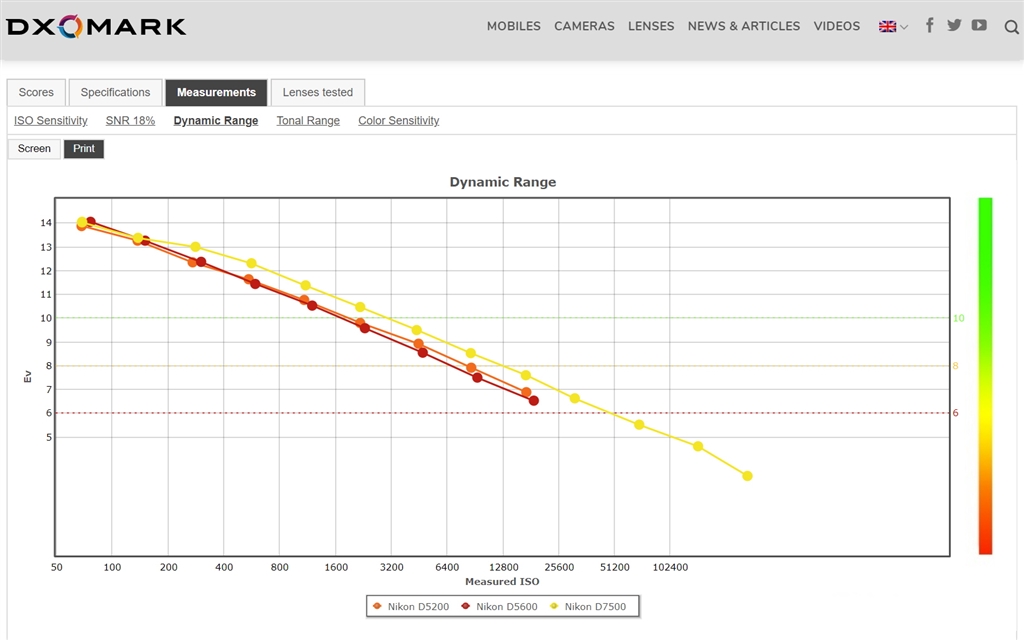Viewport: 1024px width, 640px height.
Task: Click the last dark red D5600 data point
Action: point(534,401)
